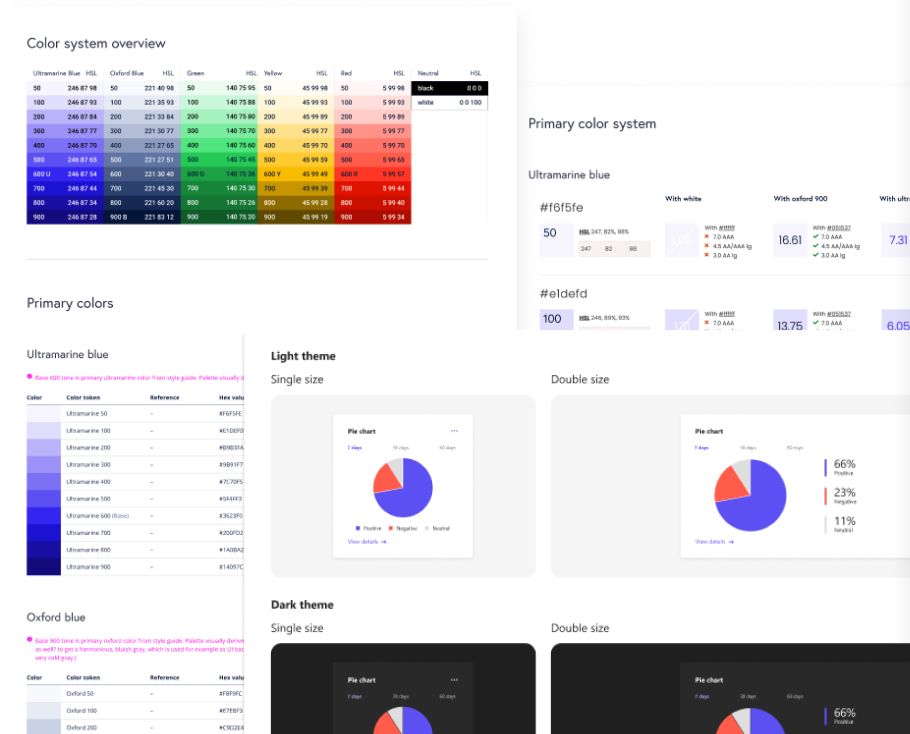The height and width of the screenshot is (734, 910).
Task: Click the Ultramarine 600 (Base) table row
Action: [135, 515]
